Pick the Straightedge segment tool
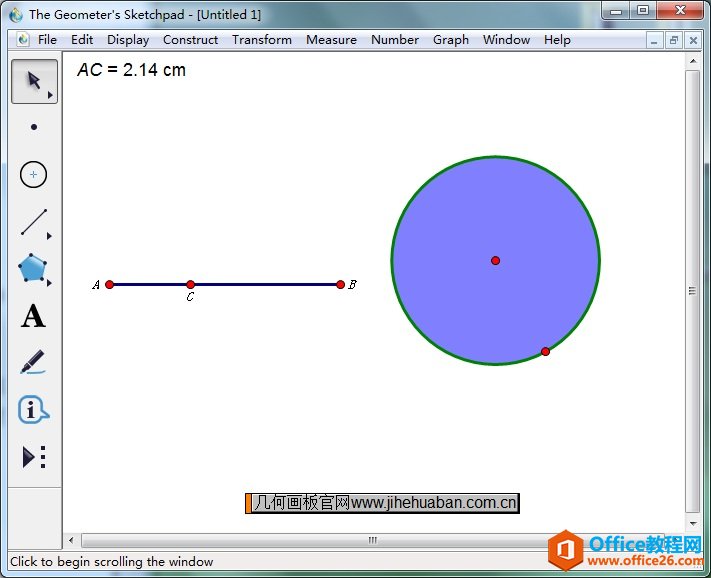This screenshot has width=711, height=578. point(33,222)
